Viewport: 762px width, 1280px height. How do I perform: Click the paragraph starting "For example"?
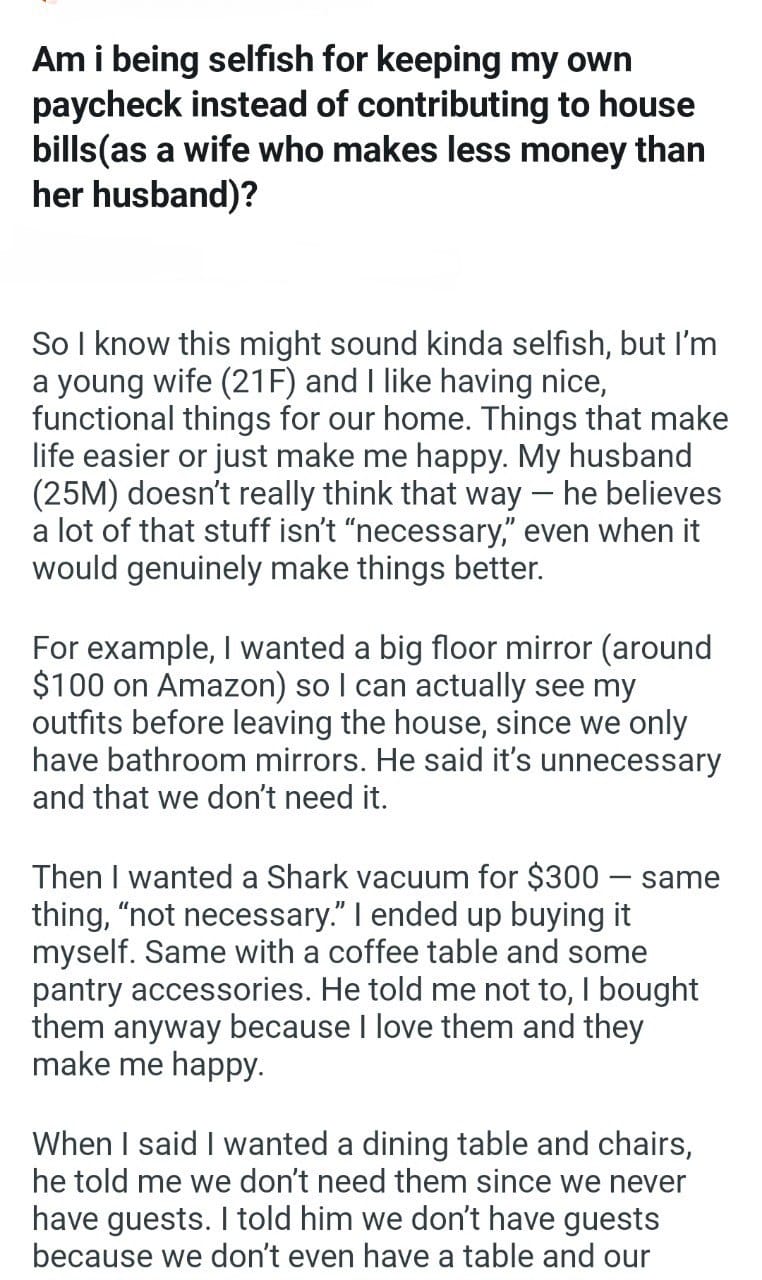[x=376, y=724]
